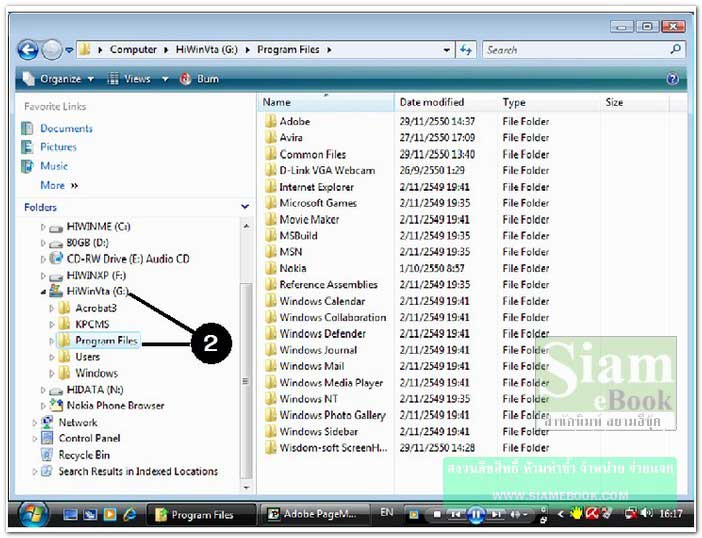
Task: Expand the 80GB (D:) drive node
Action: coord(43,243)
